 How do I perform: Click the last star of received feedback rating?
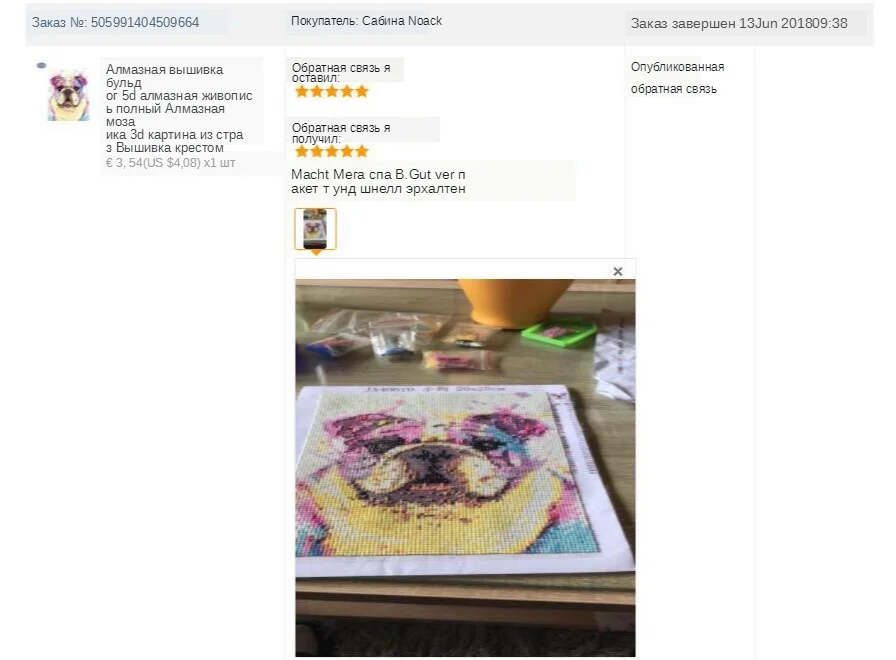coord(362,151)
